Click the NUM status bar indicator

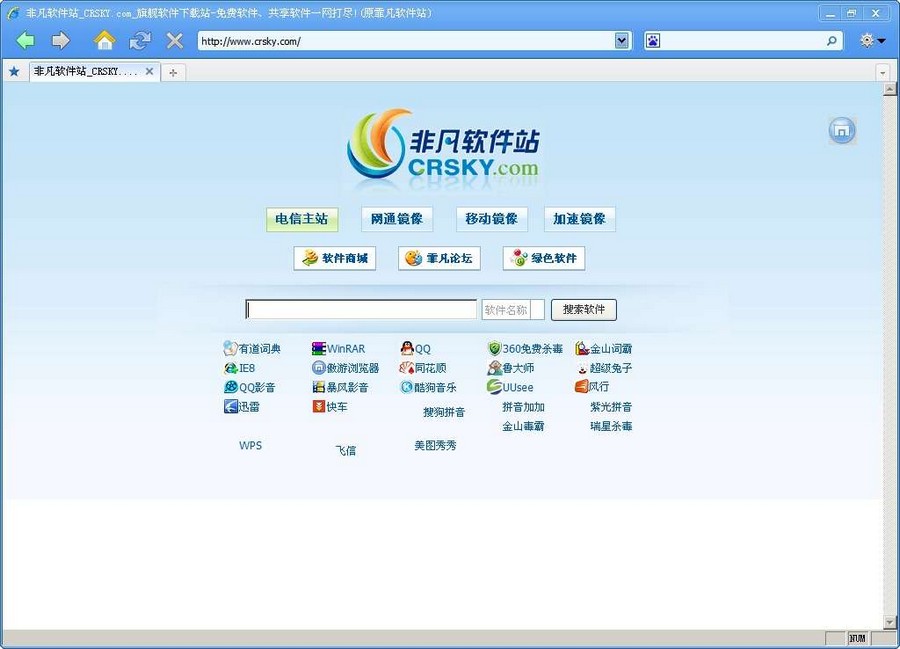click(857, 638)
